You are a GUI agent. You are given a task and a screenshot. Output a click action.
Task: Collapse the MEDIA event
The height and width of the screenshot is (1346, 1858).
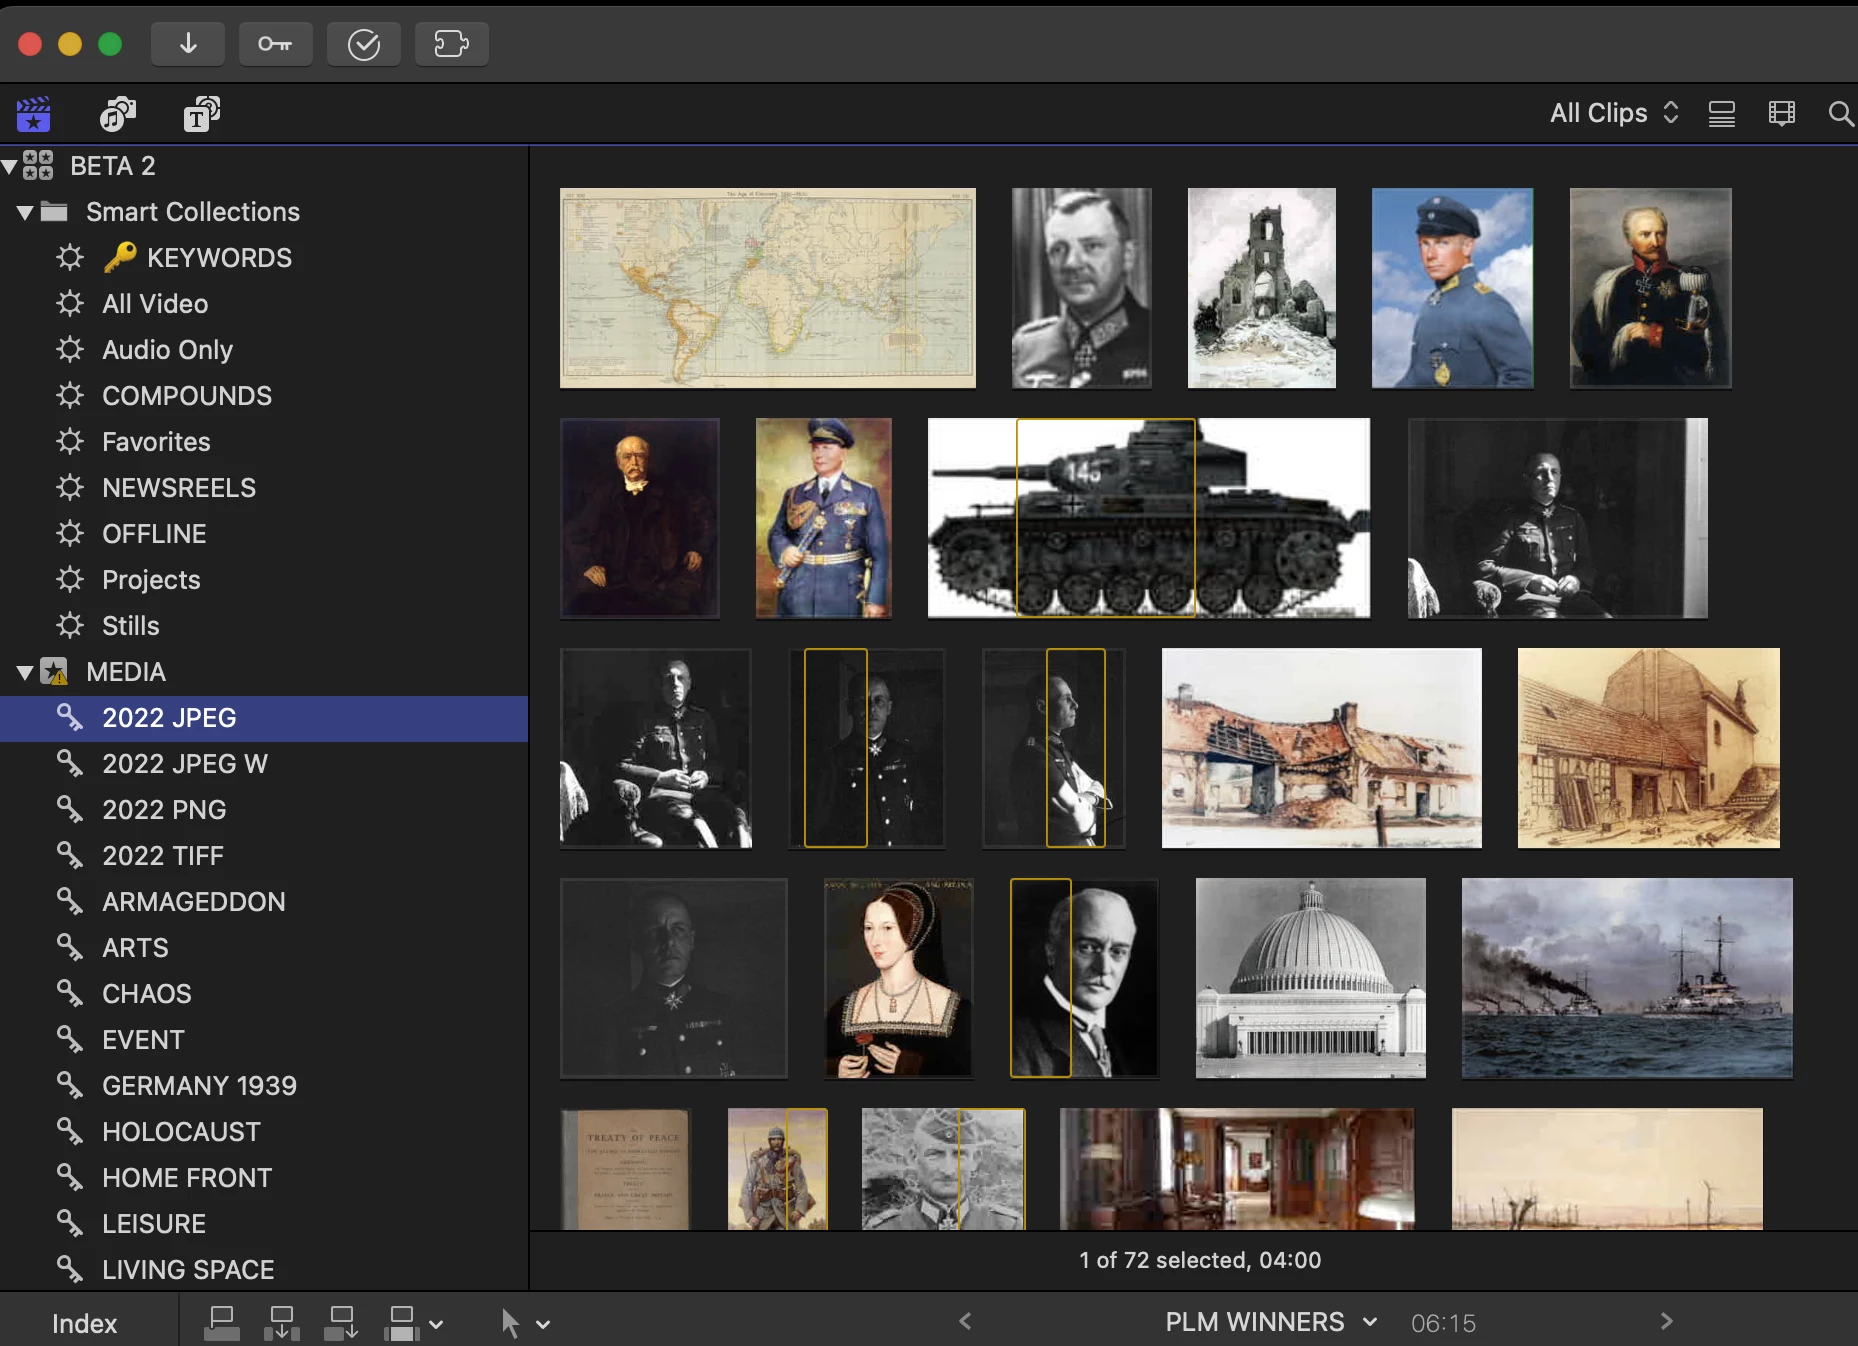(x=26, y=672)
